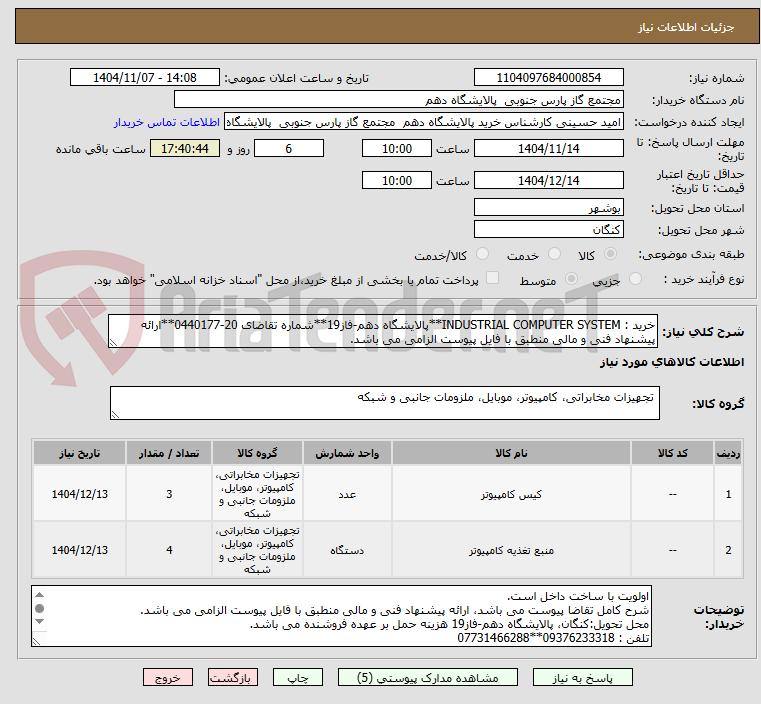The image size is (761, 704).
Task: Click the دستگاه unit cell
Action: [x=347, y=550]
